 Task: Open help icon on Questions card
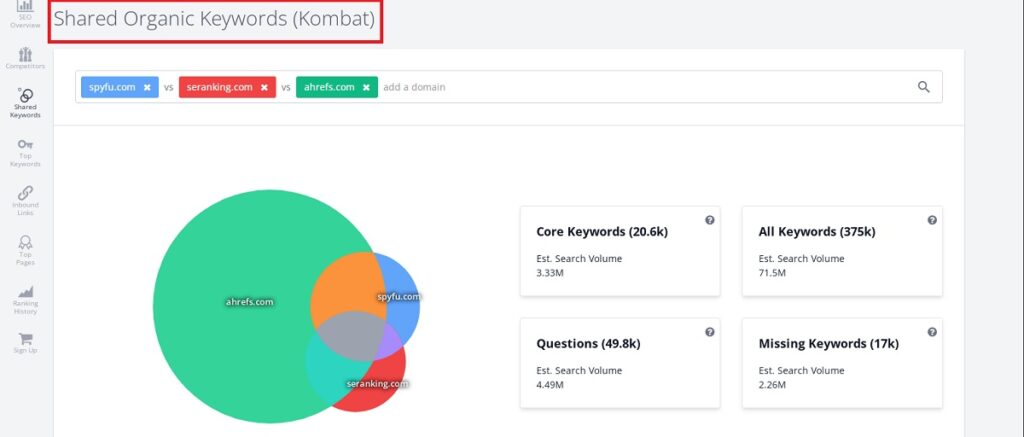coord(710,332)
